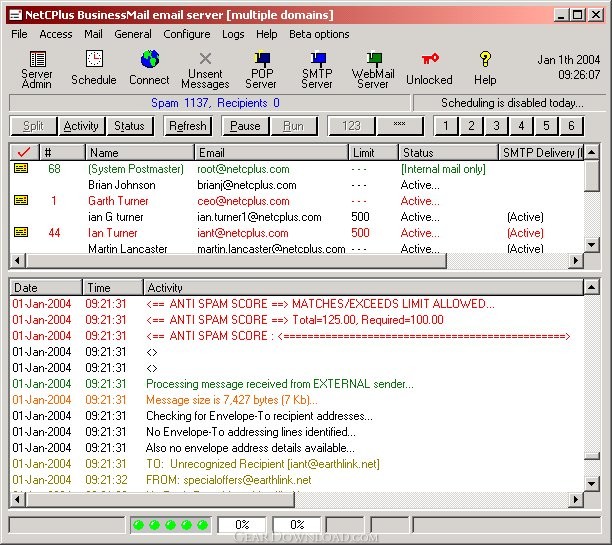Open the Access menu
Image resolution: width=612 pixels, height=545 pixels.
[x=56, y=34]
